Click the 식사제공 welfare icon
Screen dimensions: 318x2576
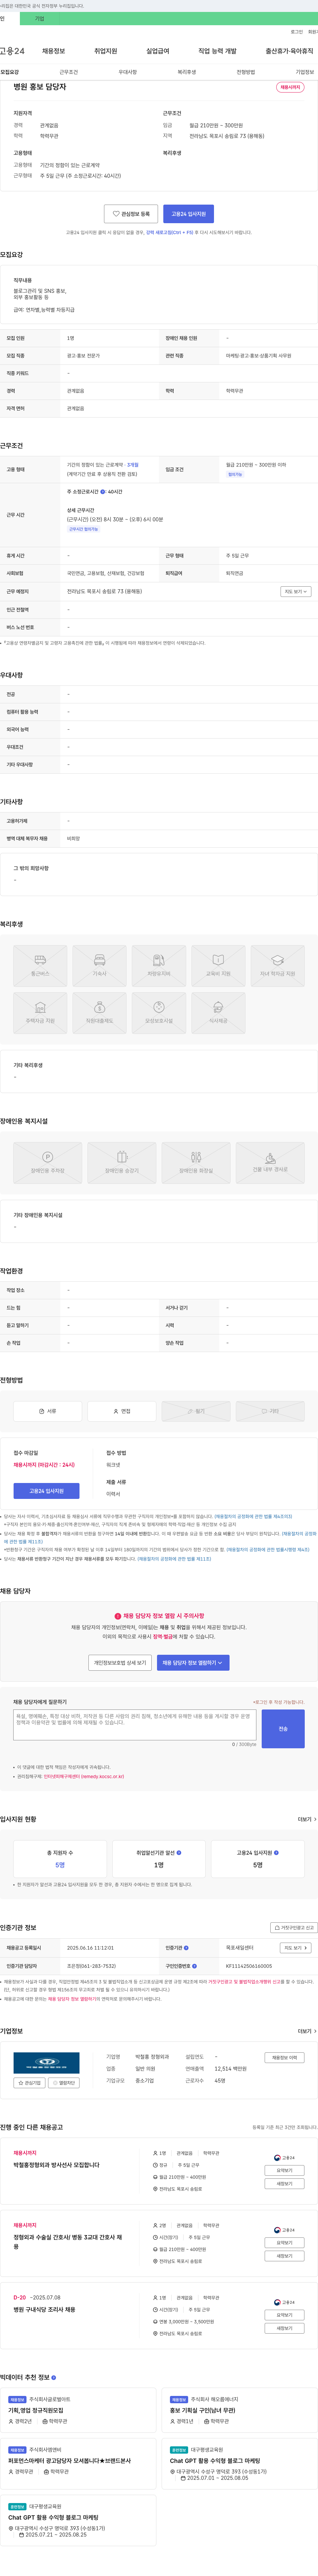tap(218, 1013)
